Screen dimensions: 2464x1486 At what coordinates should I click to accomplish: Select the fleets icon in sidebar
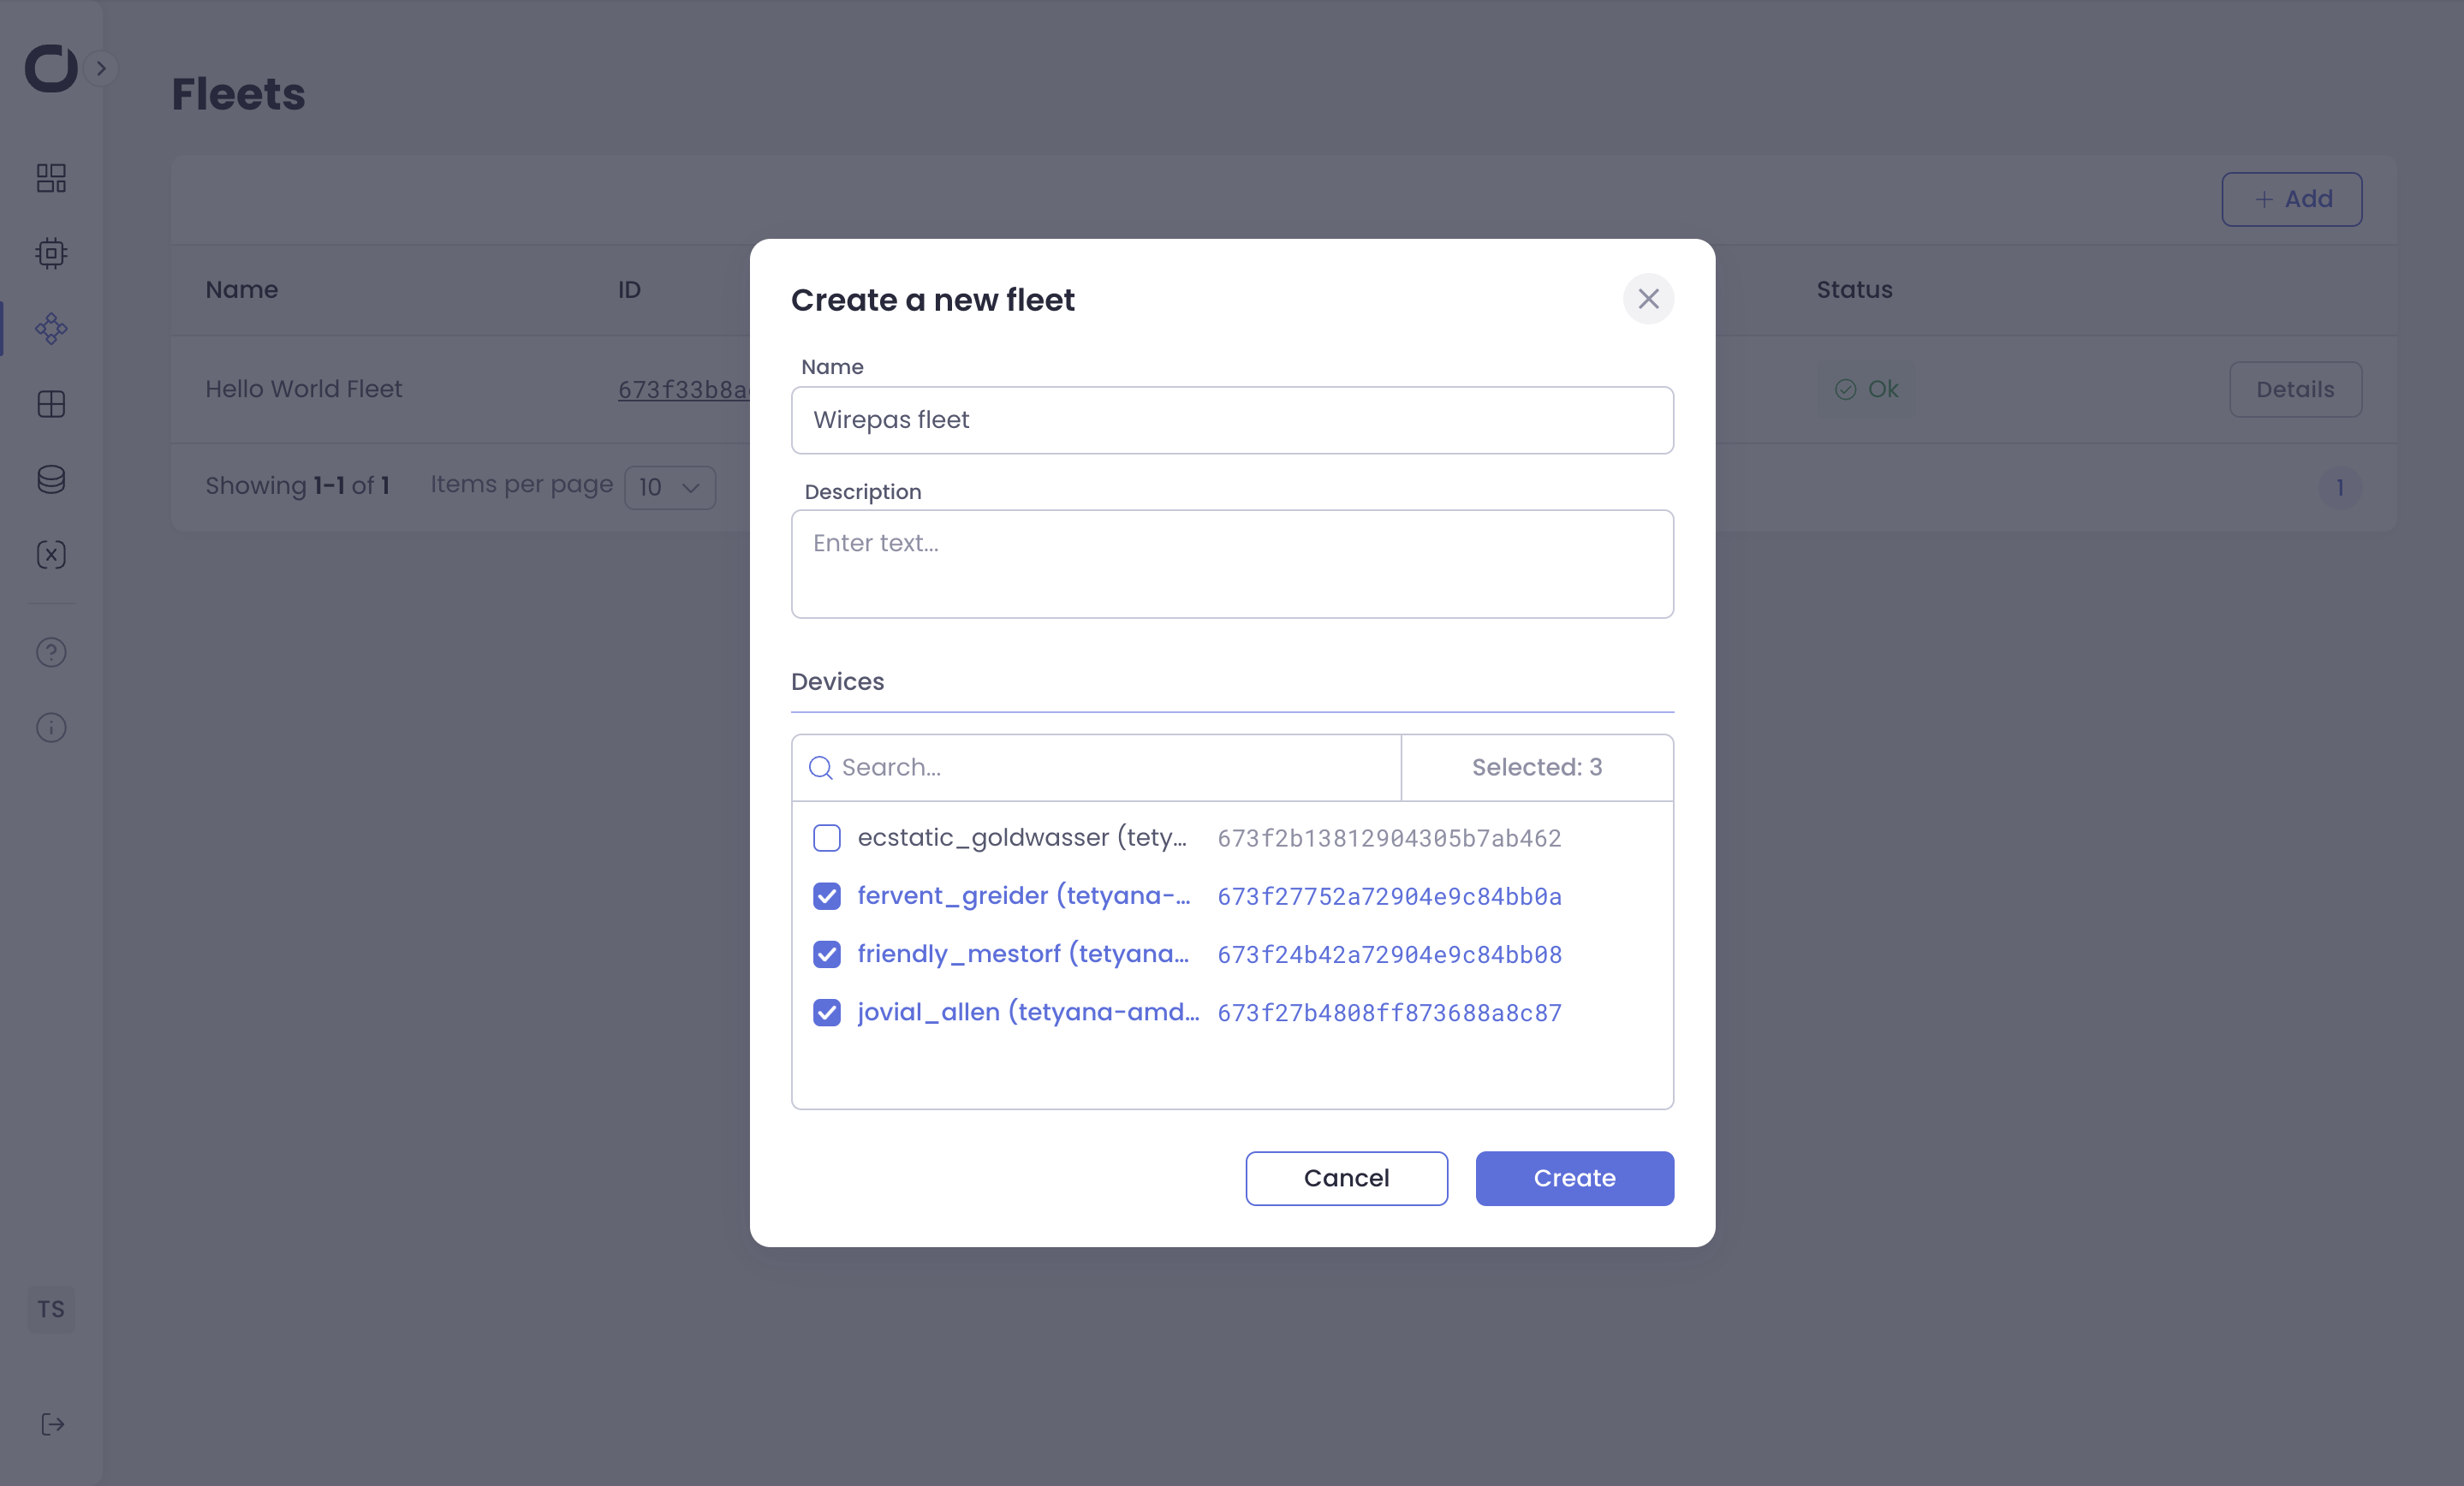tap(51, 329)
